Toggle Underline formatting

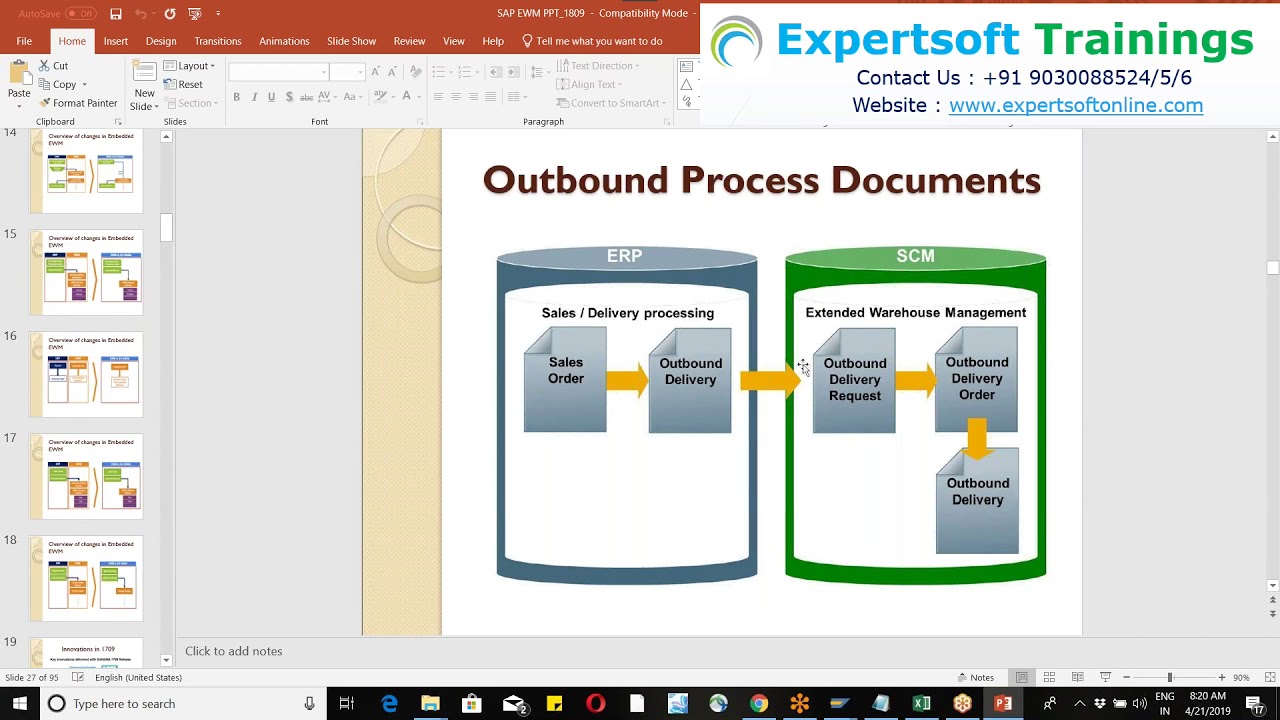tap(271, 97)
